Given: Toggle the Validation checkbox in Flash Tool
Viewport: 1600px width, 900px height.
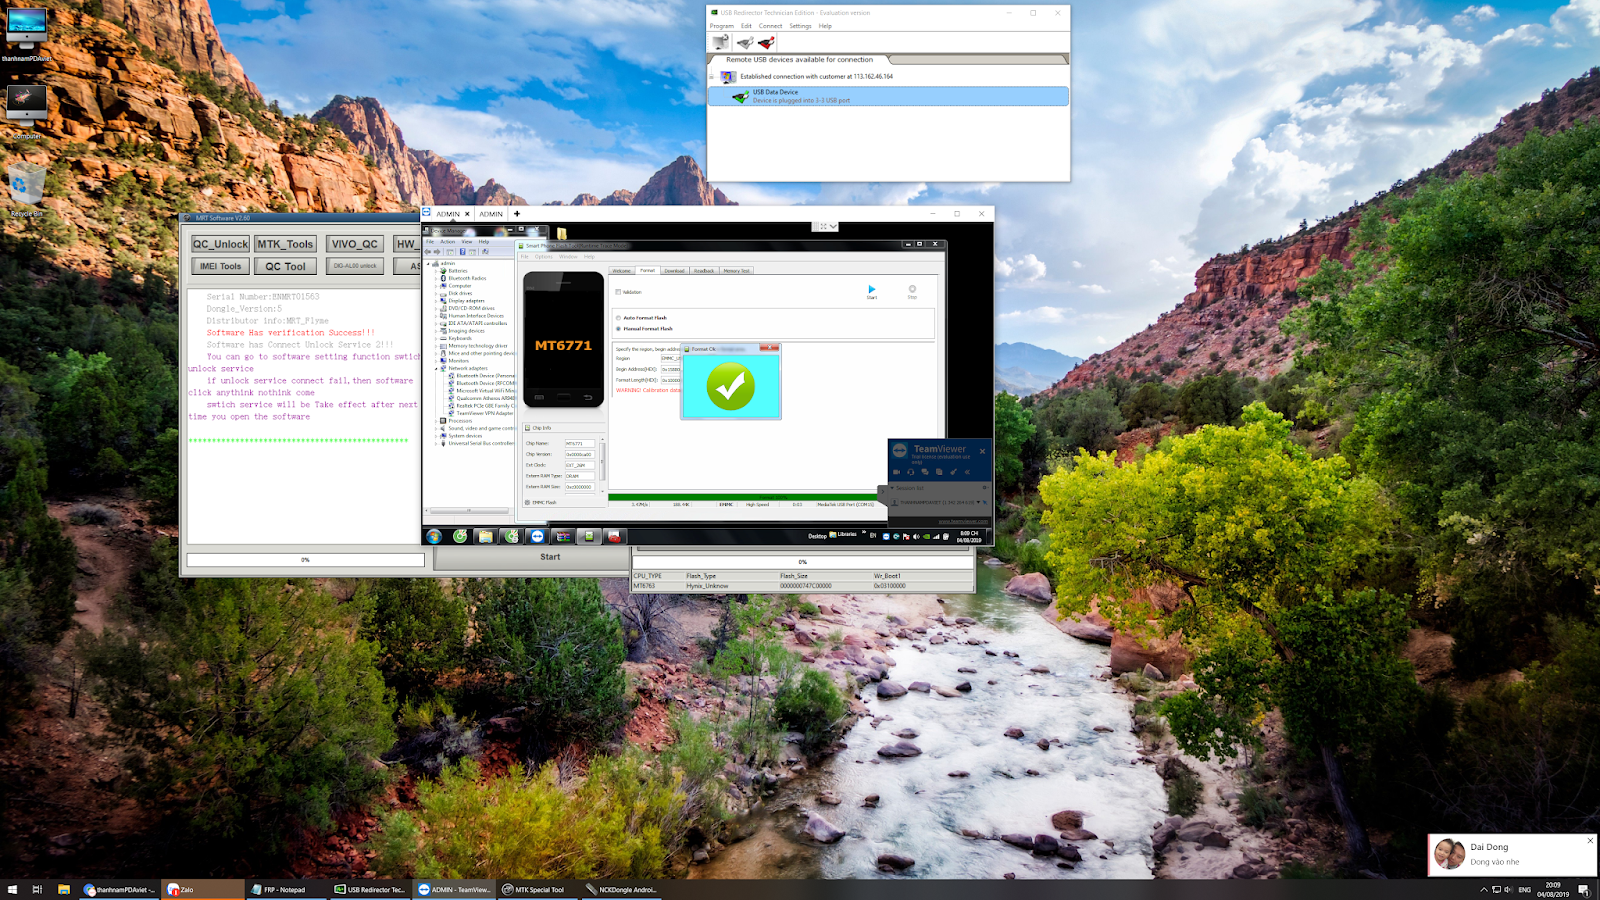Looking at the screenshot, I should (x=618, y=292).
